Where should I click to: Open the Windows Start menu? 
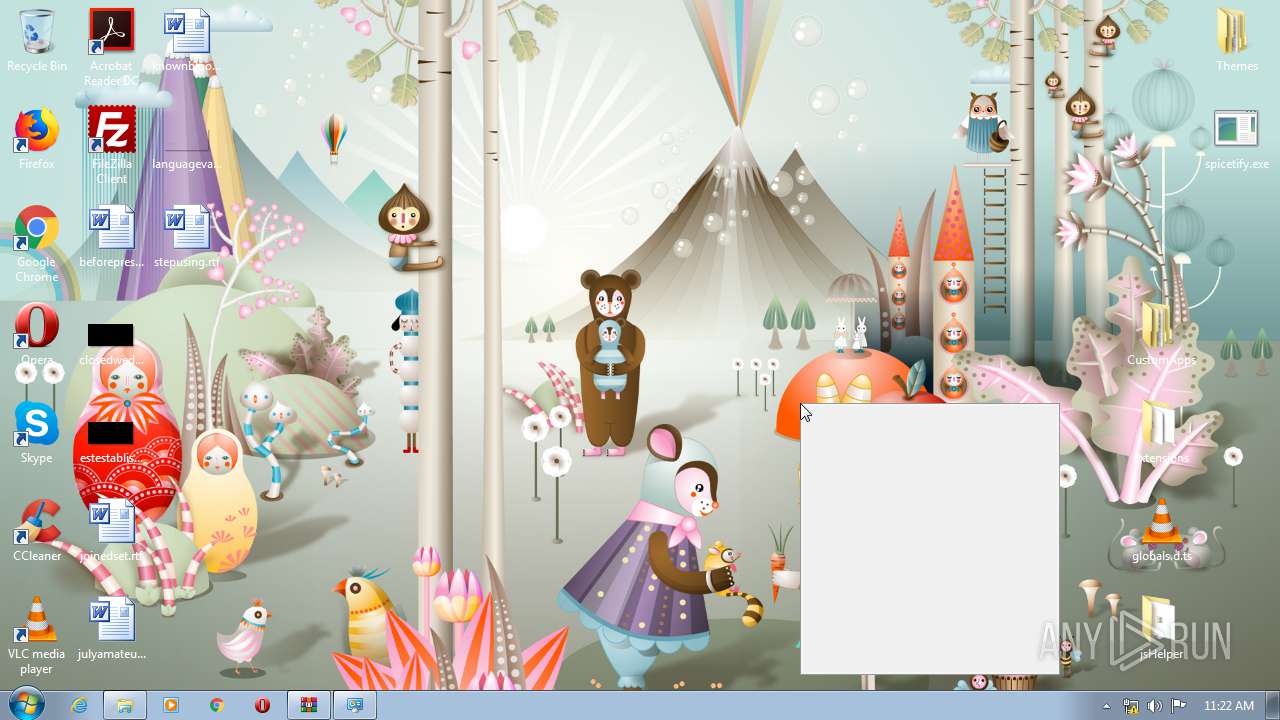tap(26, 705)
